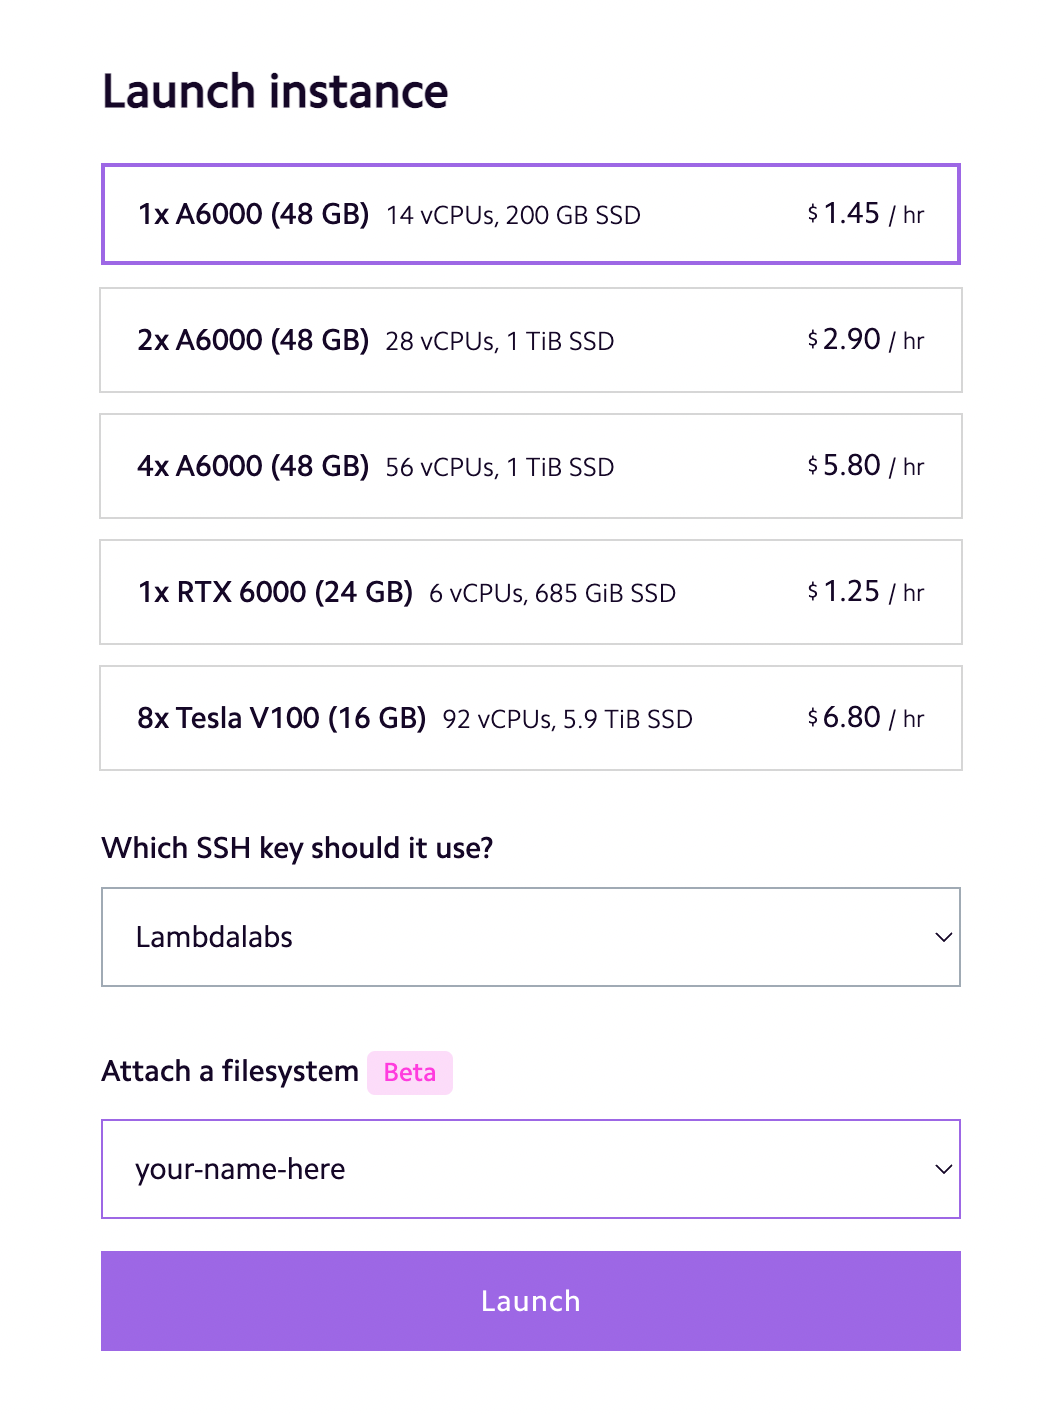This screenshot has height=1414, width=1046.
Task: Select the 1x RTX 6000 (24 GB) instance
Action: [530, 592]
